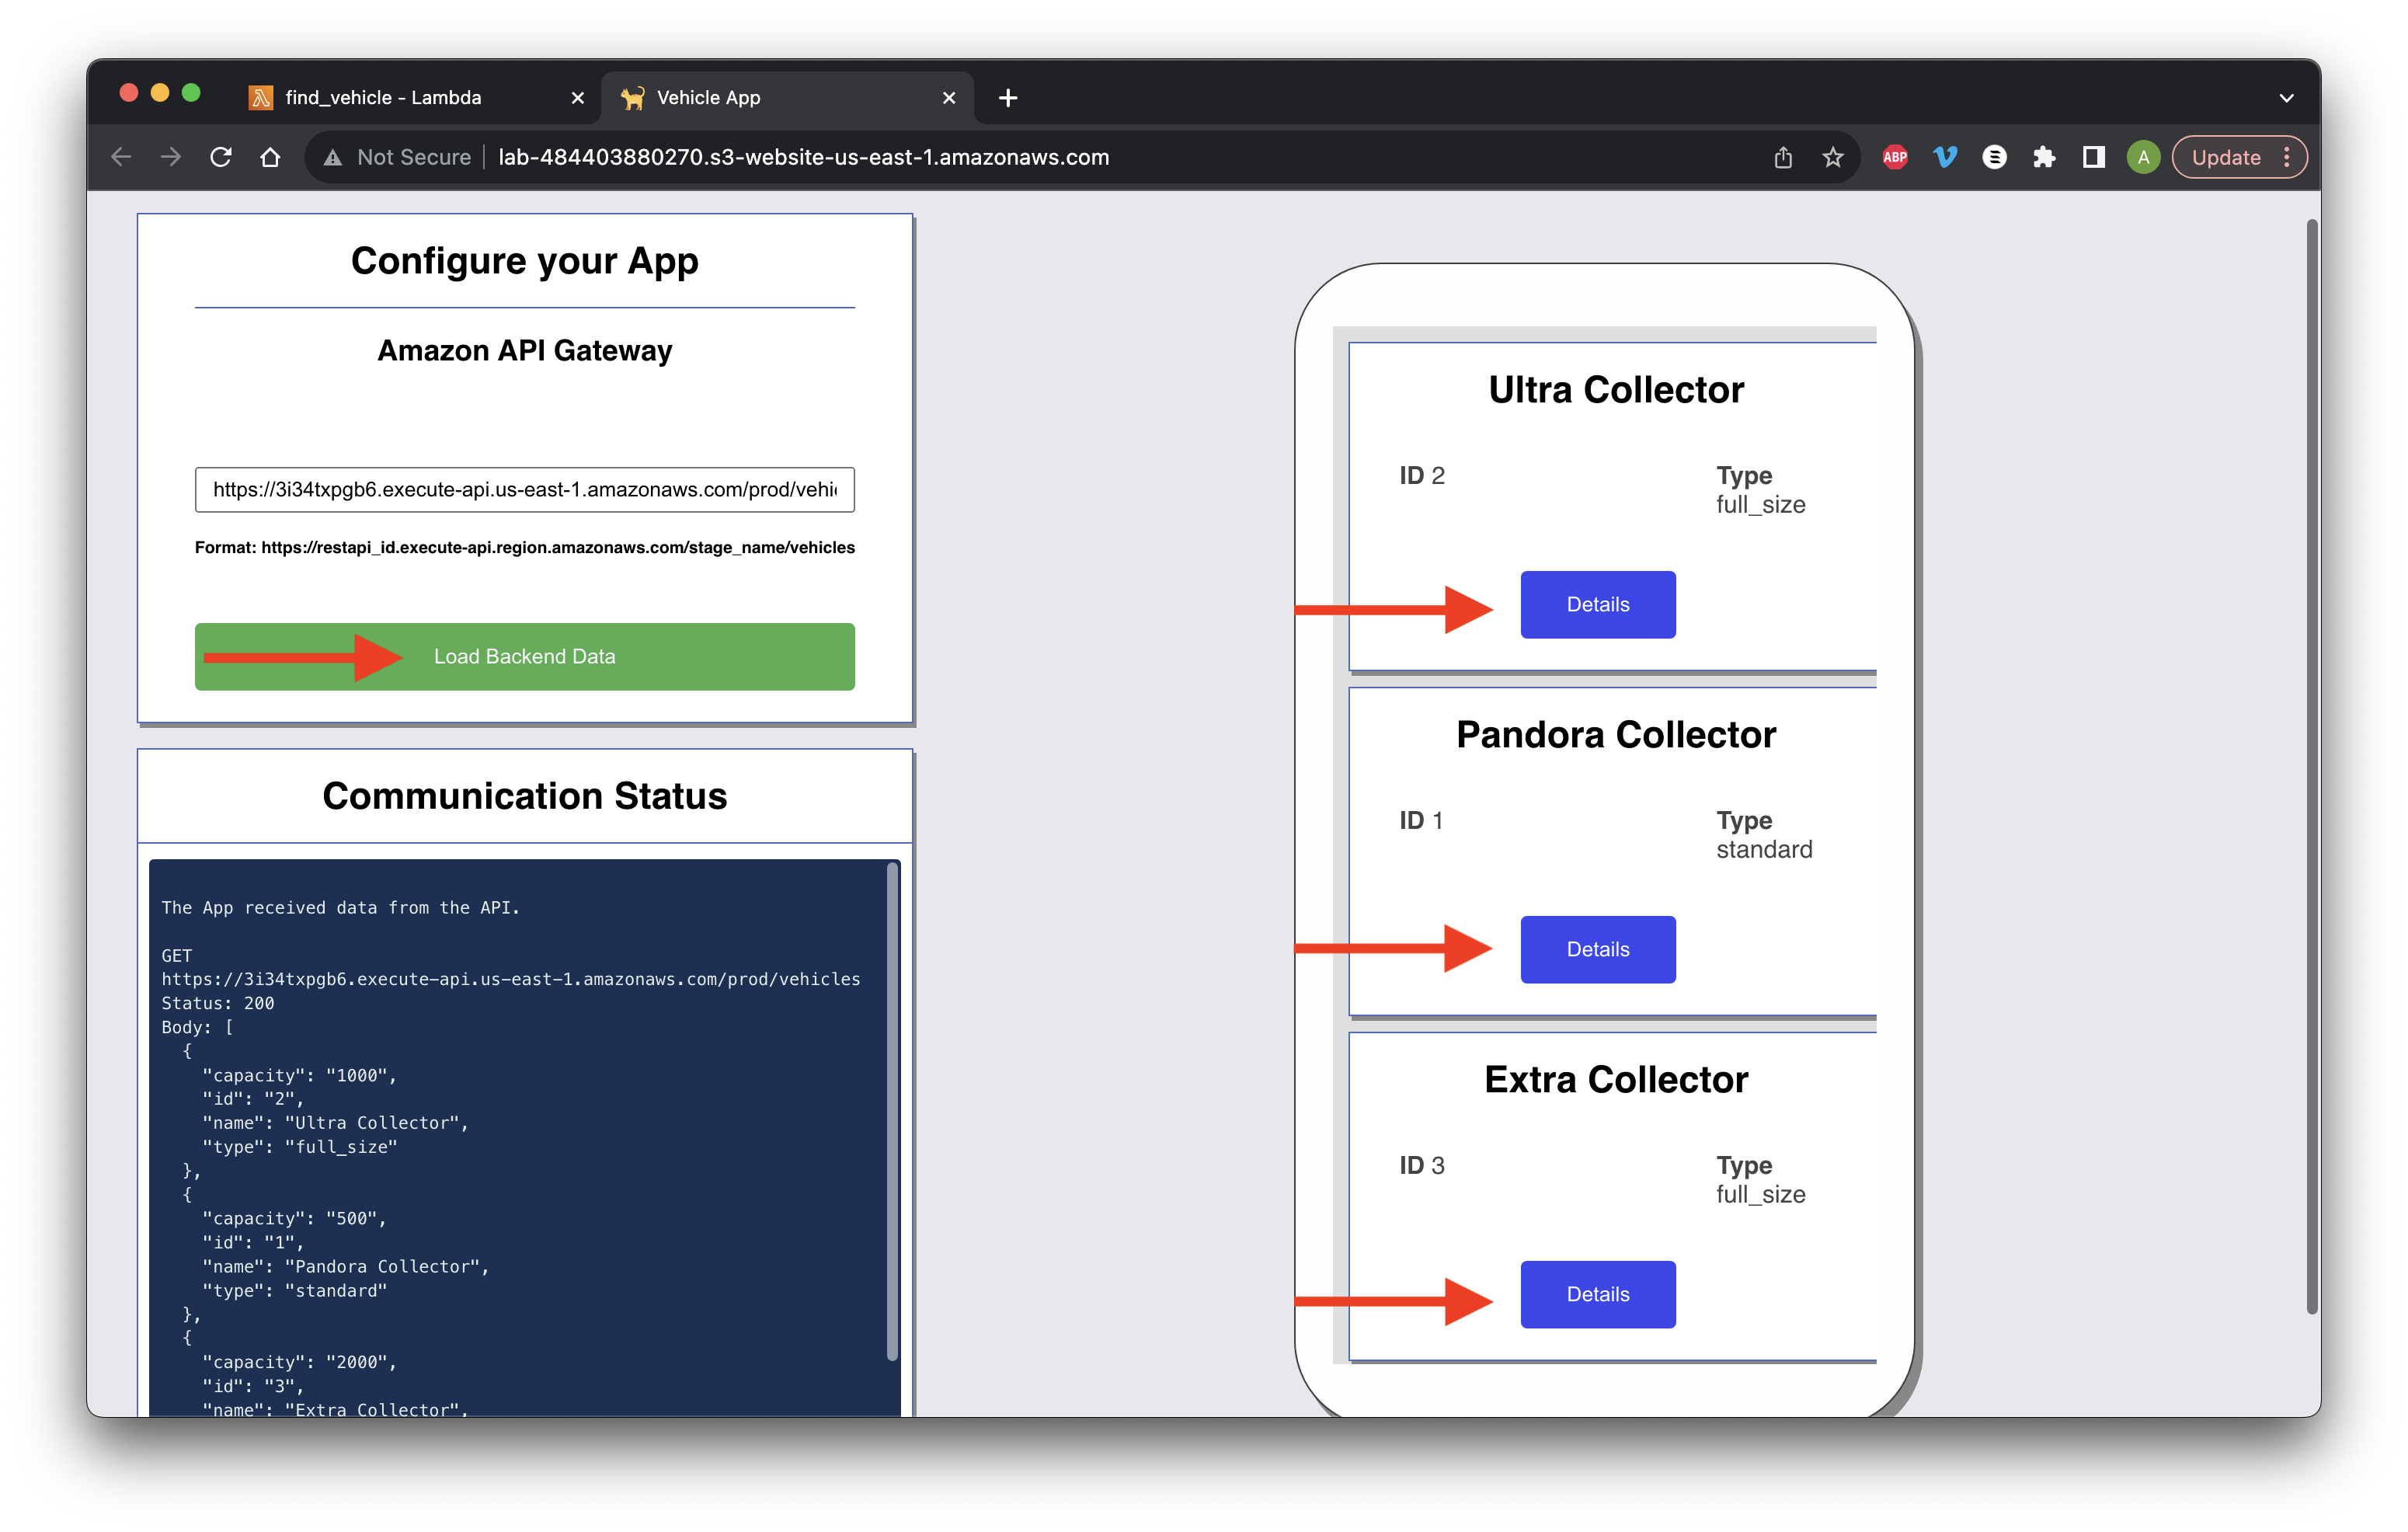Focus the browser address bar URL
This screenshot has height=1532, width=2408.
tap(803, 157)
